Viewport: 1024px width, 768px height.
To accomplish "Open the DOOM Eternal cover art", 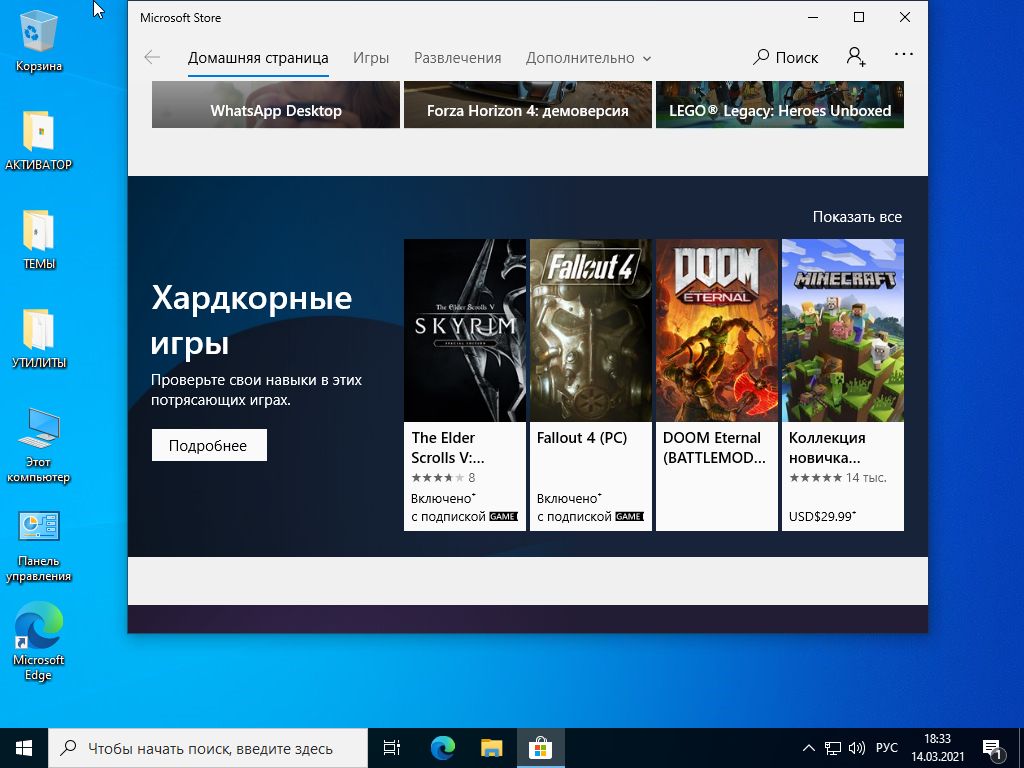I will 716,330.
